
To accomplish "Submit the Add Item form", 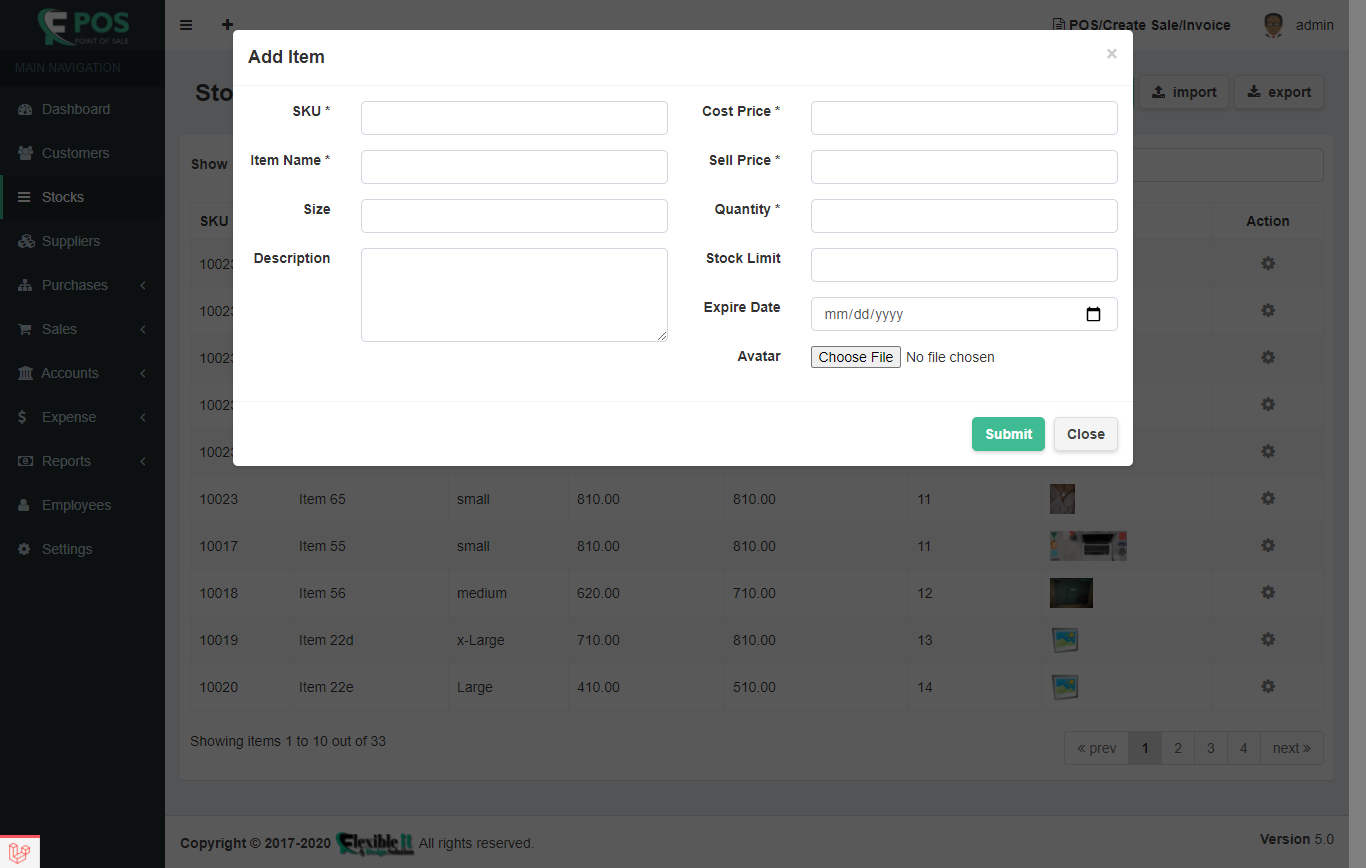I will point(1008,434).
